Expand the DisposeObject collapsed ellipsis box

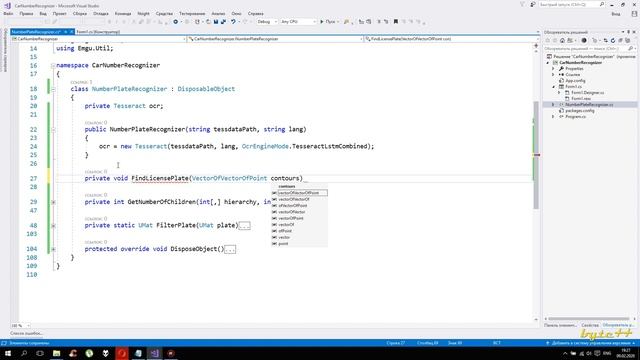click(230, 249)
